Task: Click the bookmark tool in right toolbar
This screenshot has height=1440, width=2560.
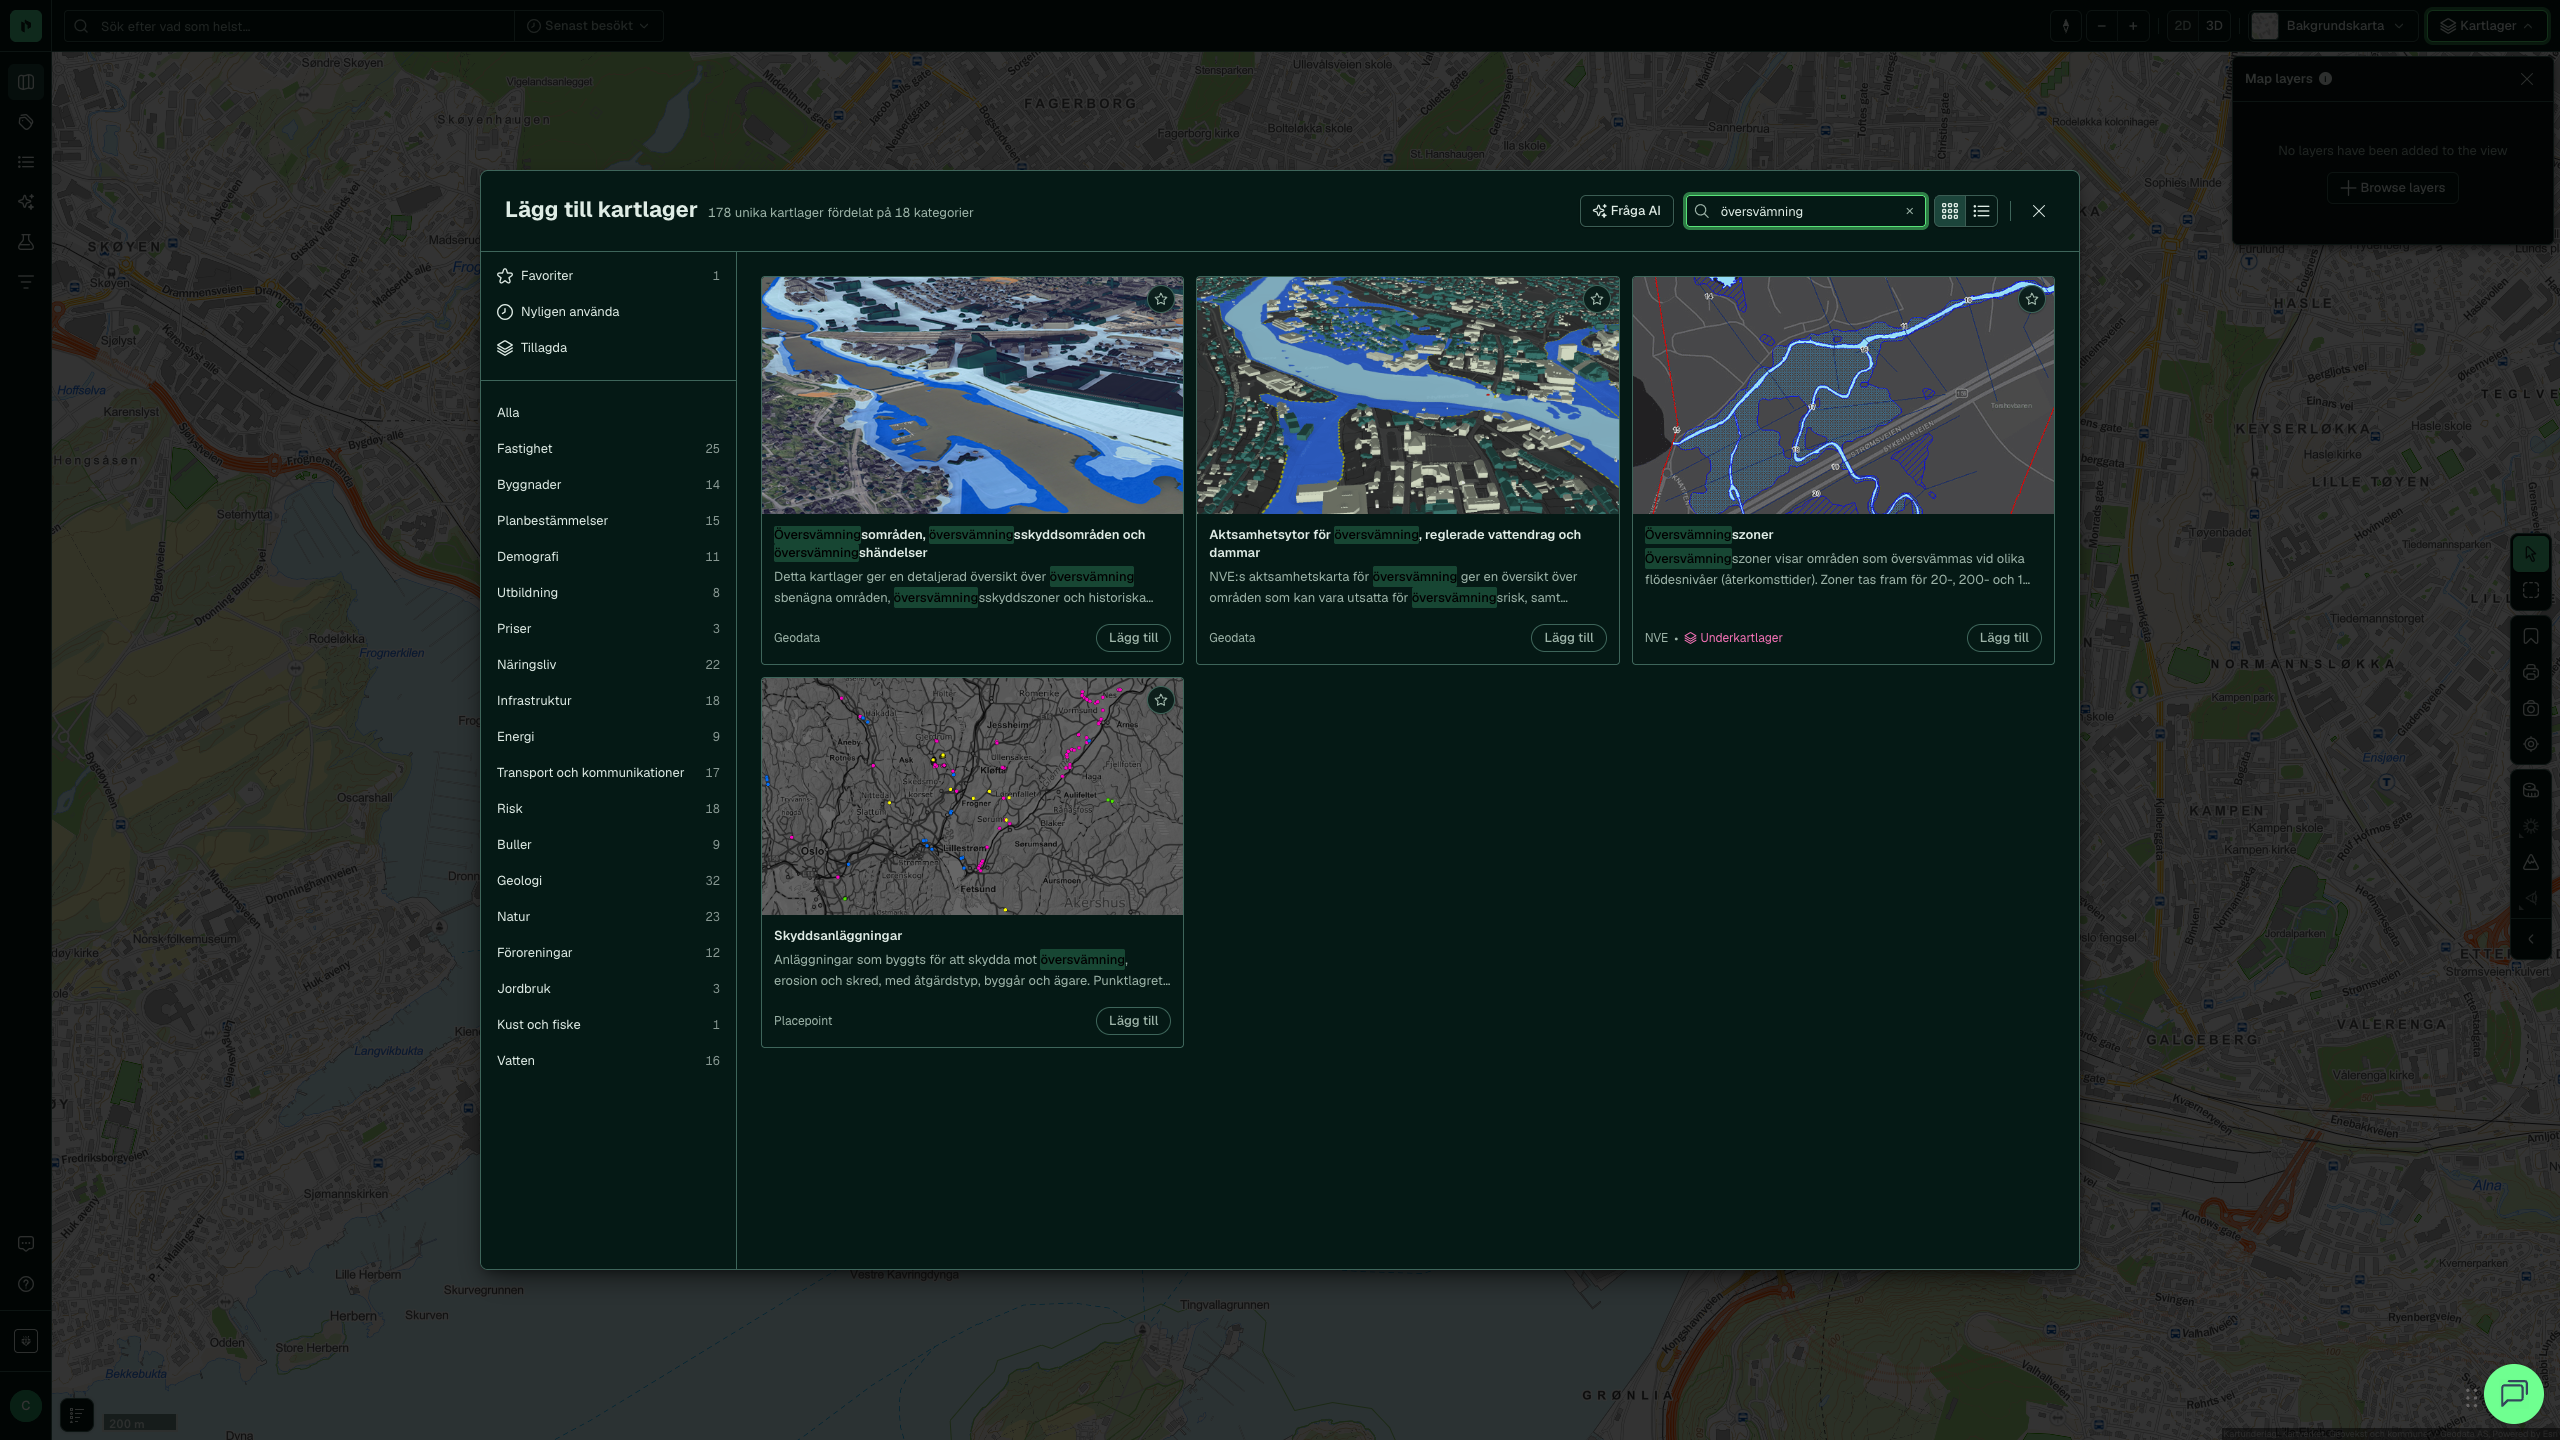Action: (2531, 636)
